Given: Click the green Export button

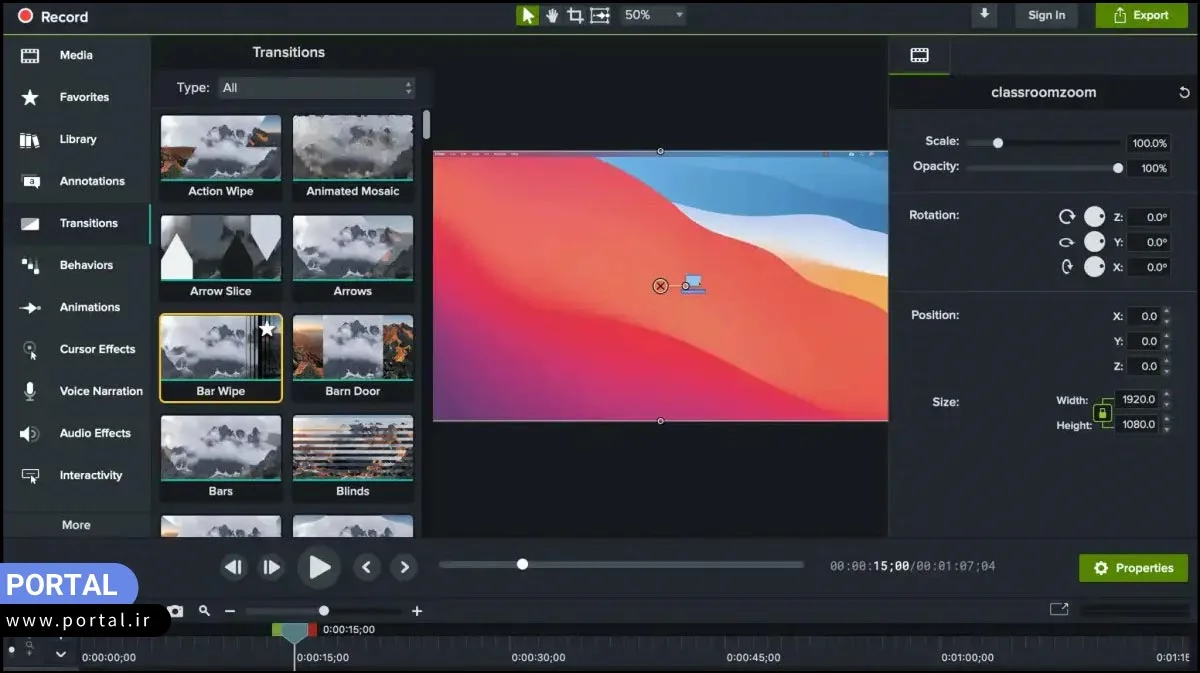Looking at the screenshot, I should (1141, 15).
